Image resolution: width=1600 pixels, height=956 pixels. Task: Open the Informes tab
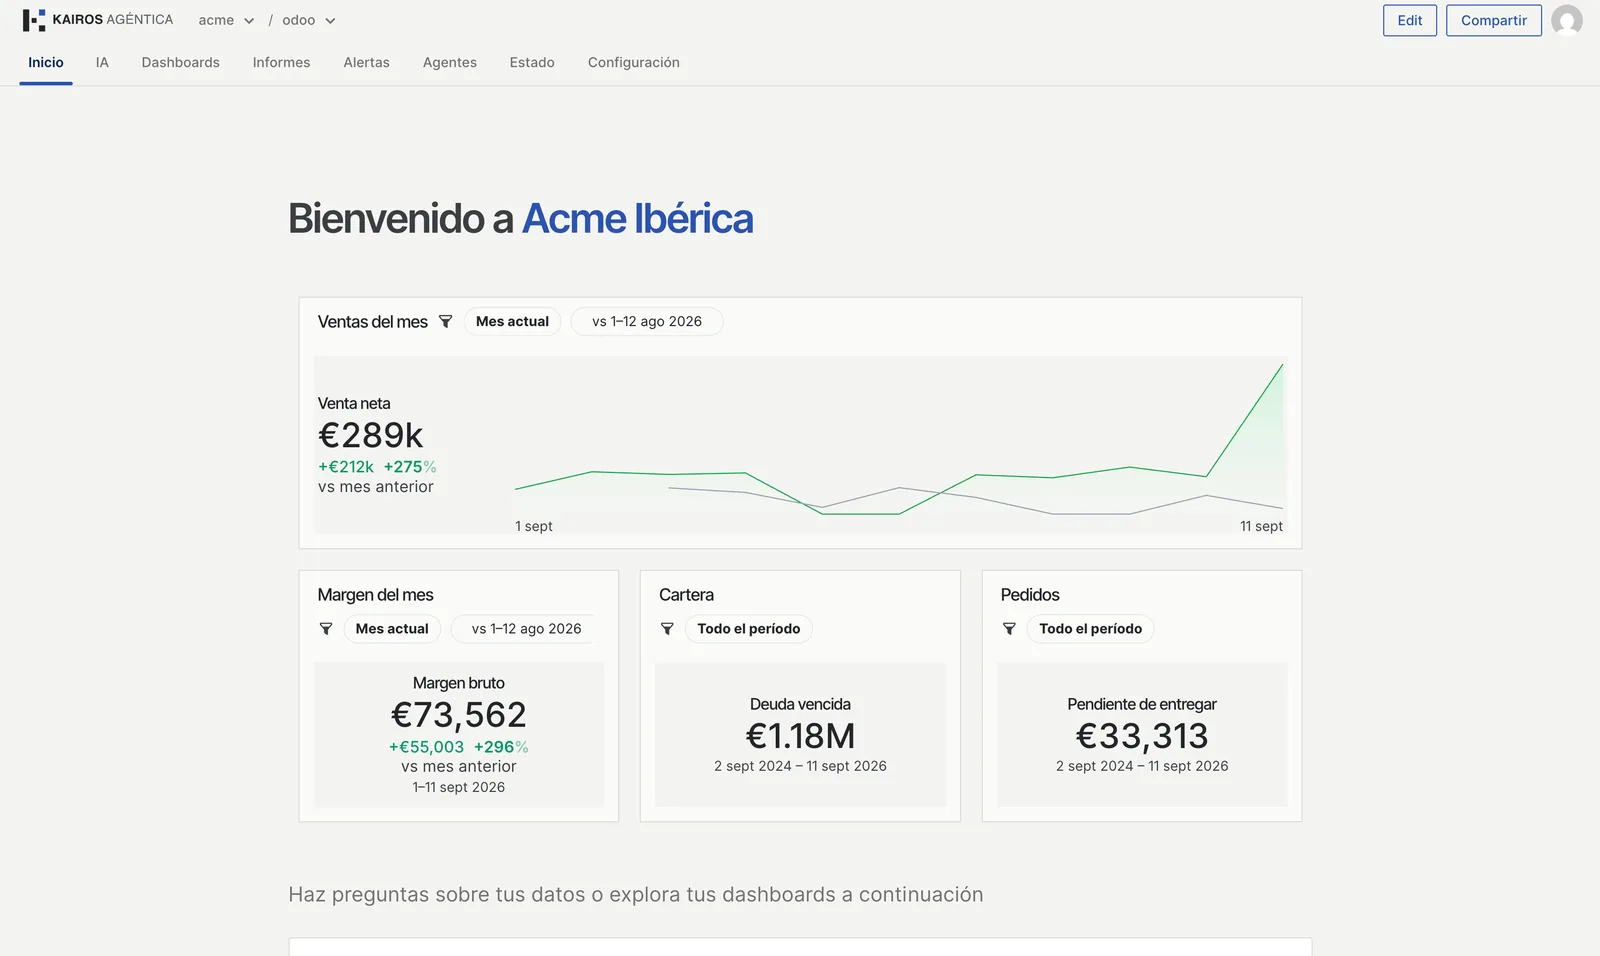click(281, 63)
